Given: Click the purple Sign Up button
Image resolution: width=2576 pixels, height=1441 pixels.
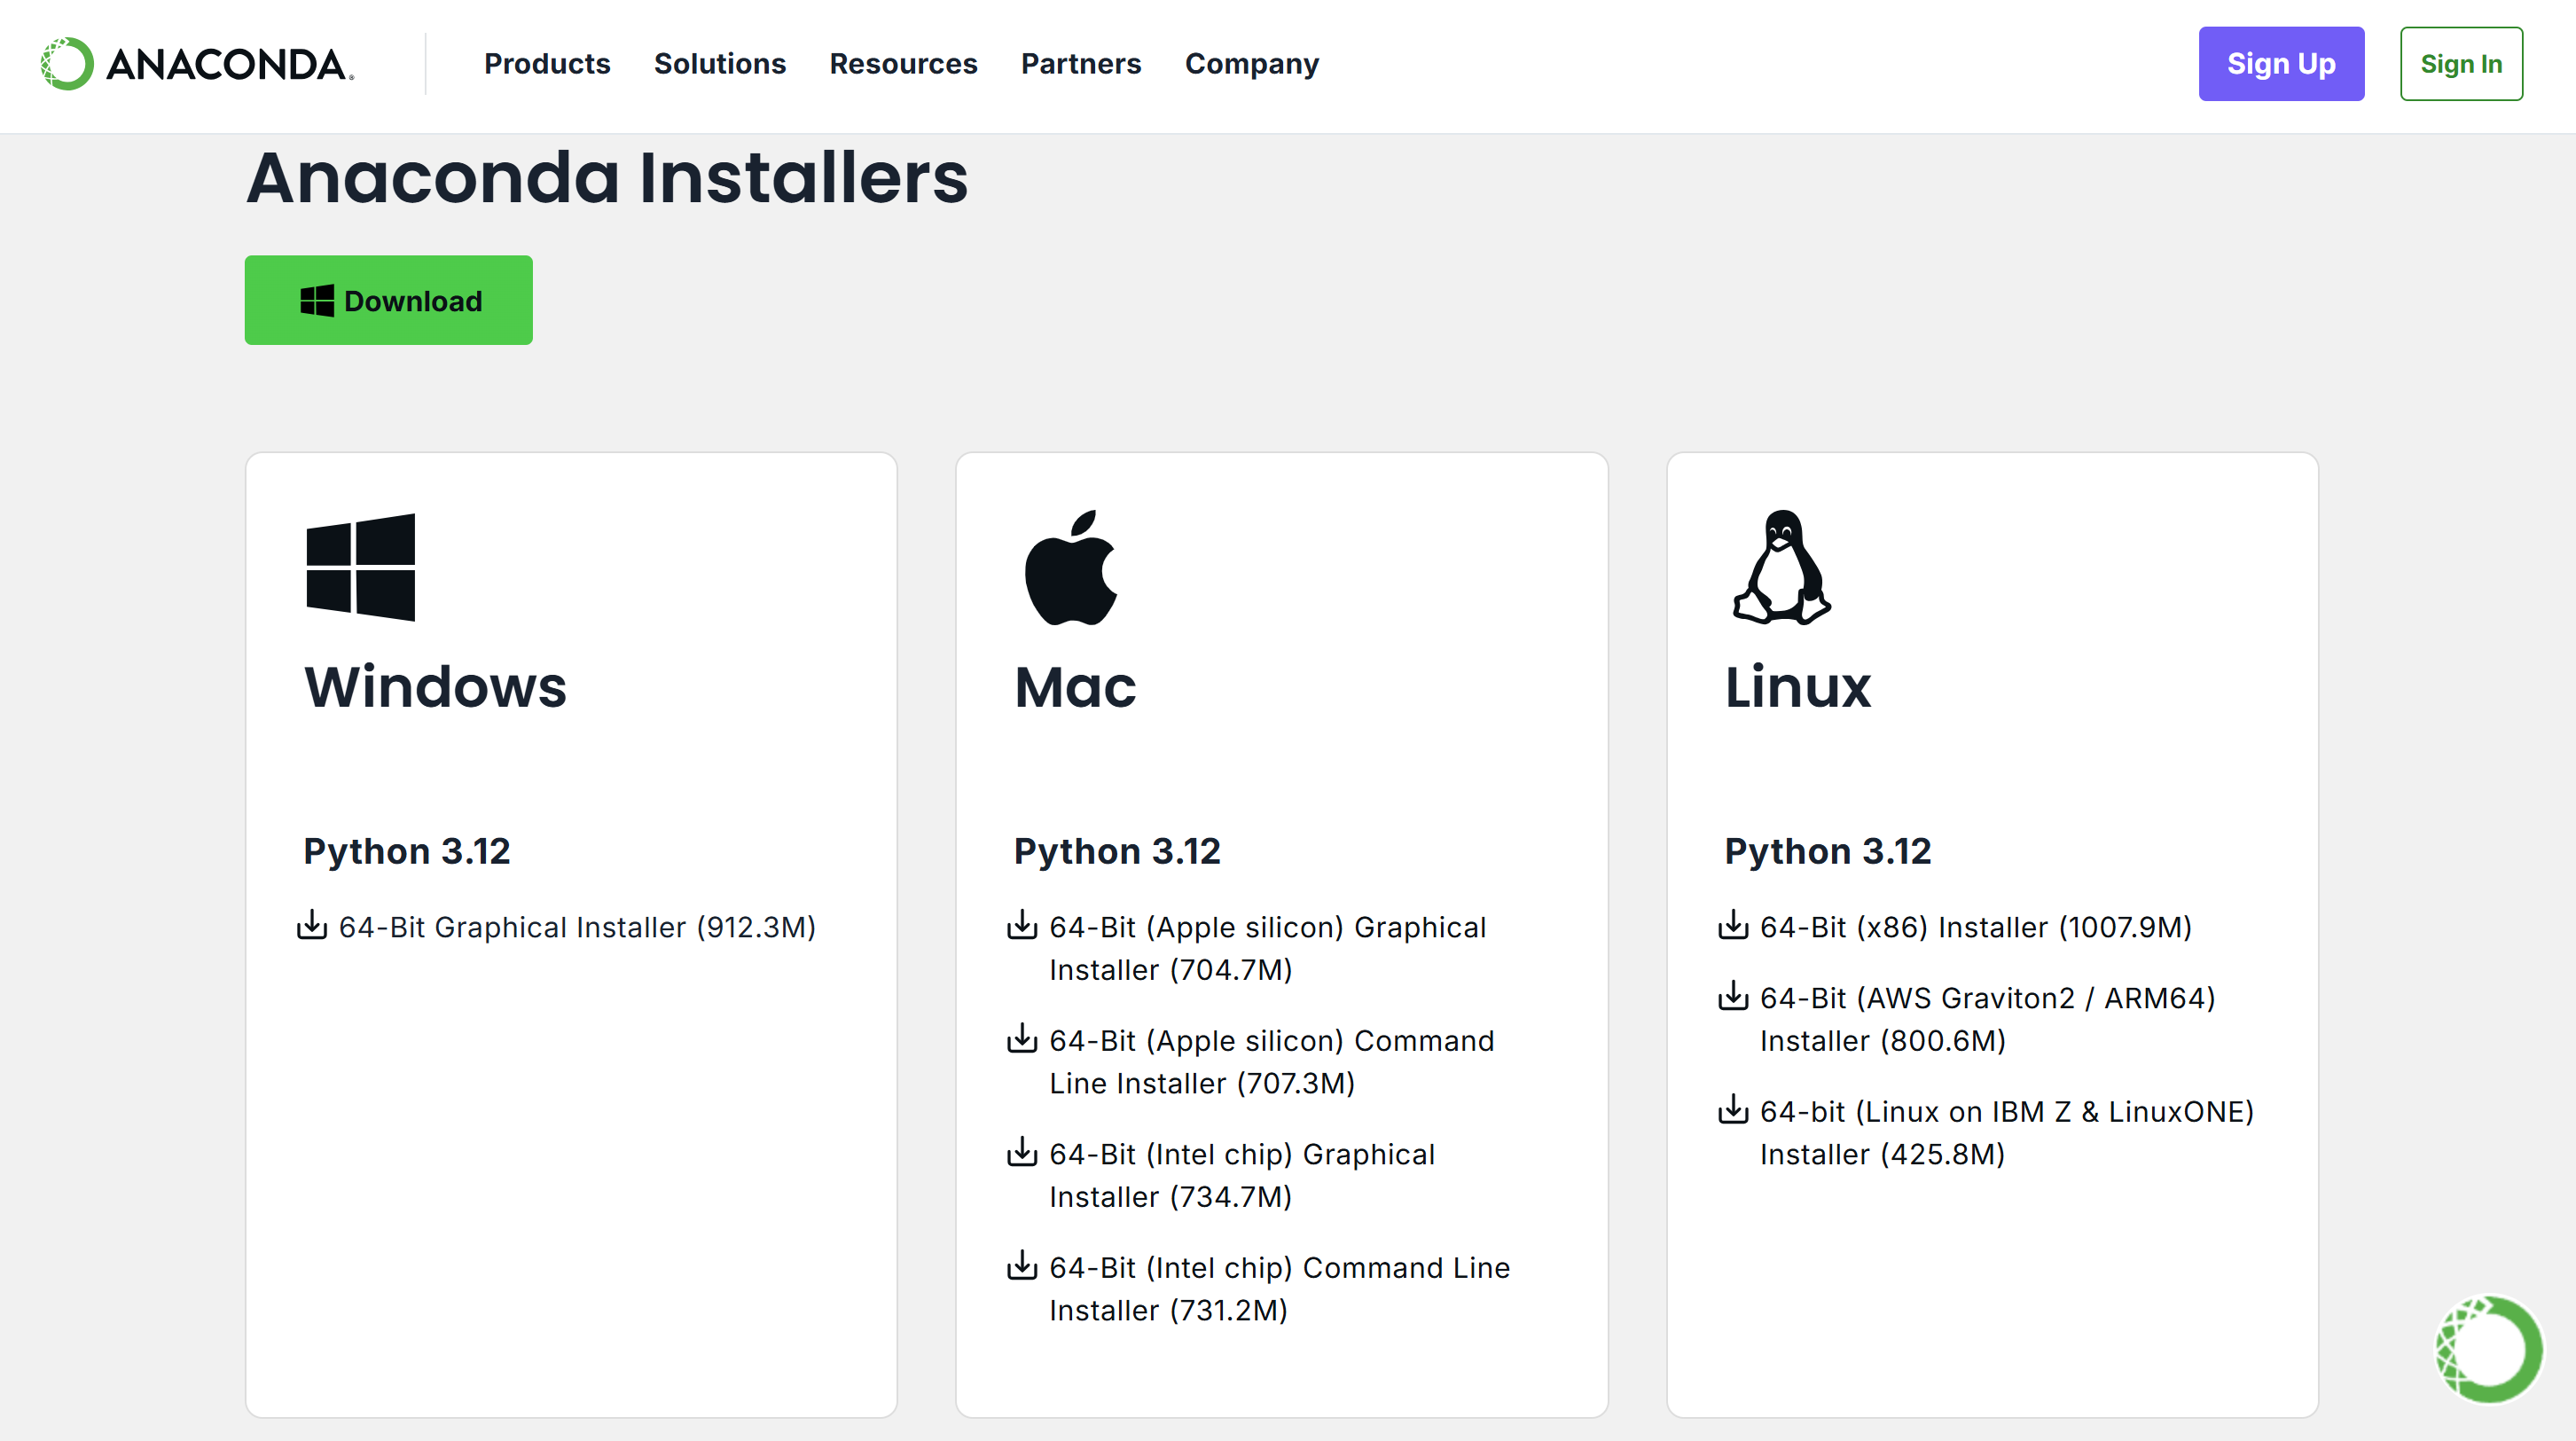Looking at the screenshot, I should pyautogui.click(x=2281, y=64).
